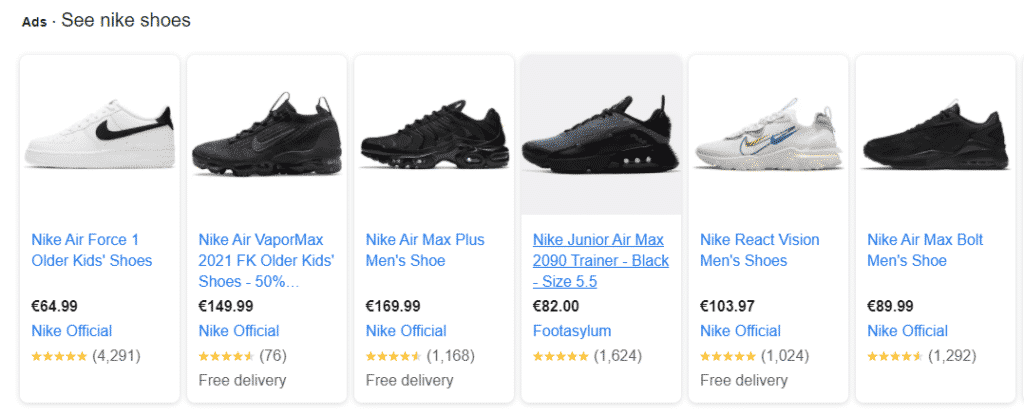Screen dimensions: 1024x415
Task: Click the €103.97 price on React Vision
Action: pos(727,306)
